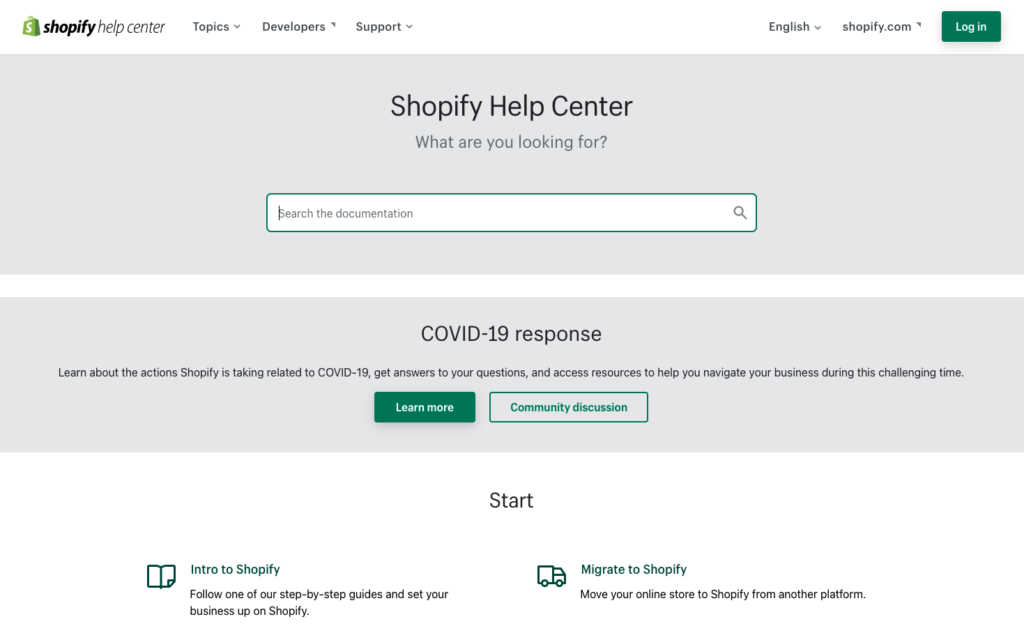Viewport: 1024px width, 640px height.
Task: Click the open book icon beside Intro to Shopify
Action: 161,577
